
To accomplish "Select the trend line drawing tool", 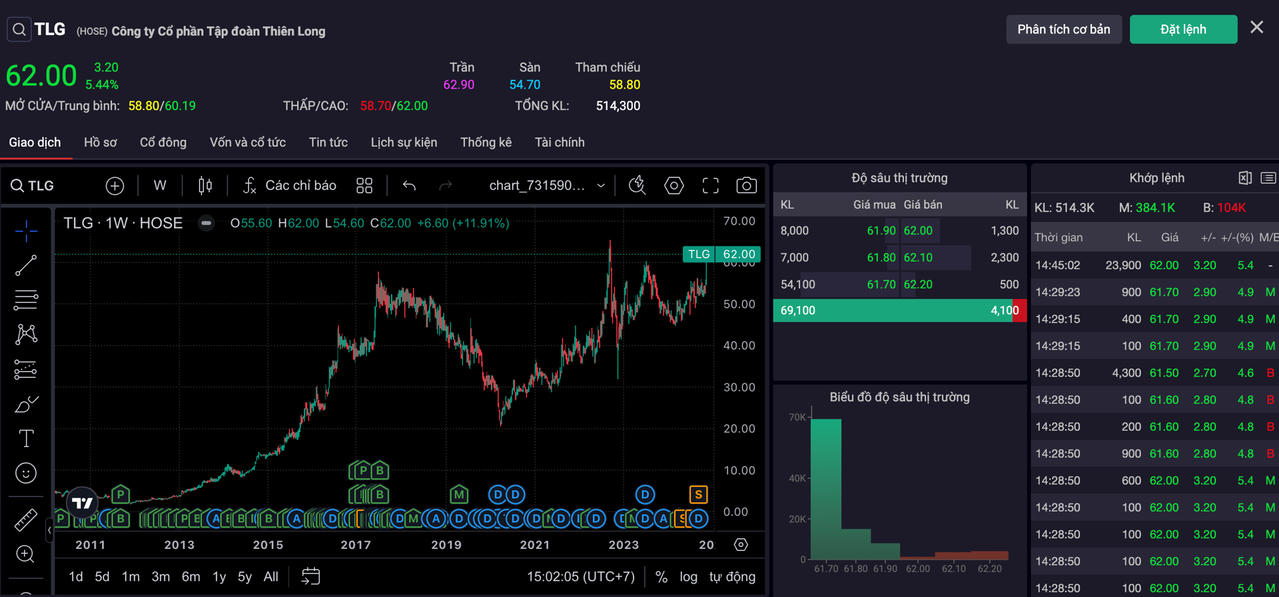I will pos(26,265).
